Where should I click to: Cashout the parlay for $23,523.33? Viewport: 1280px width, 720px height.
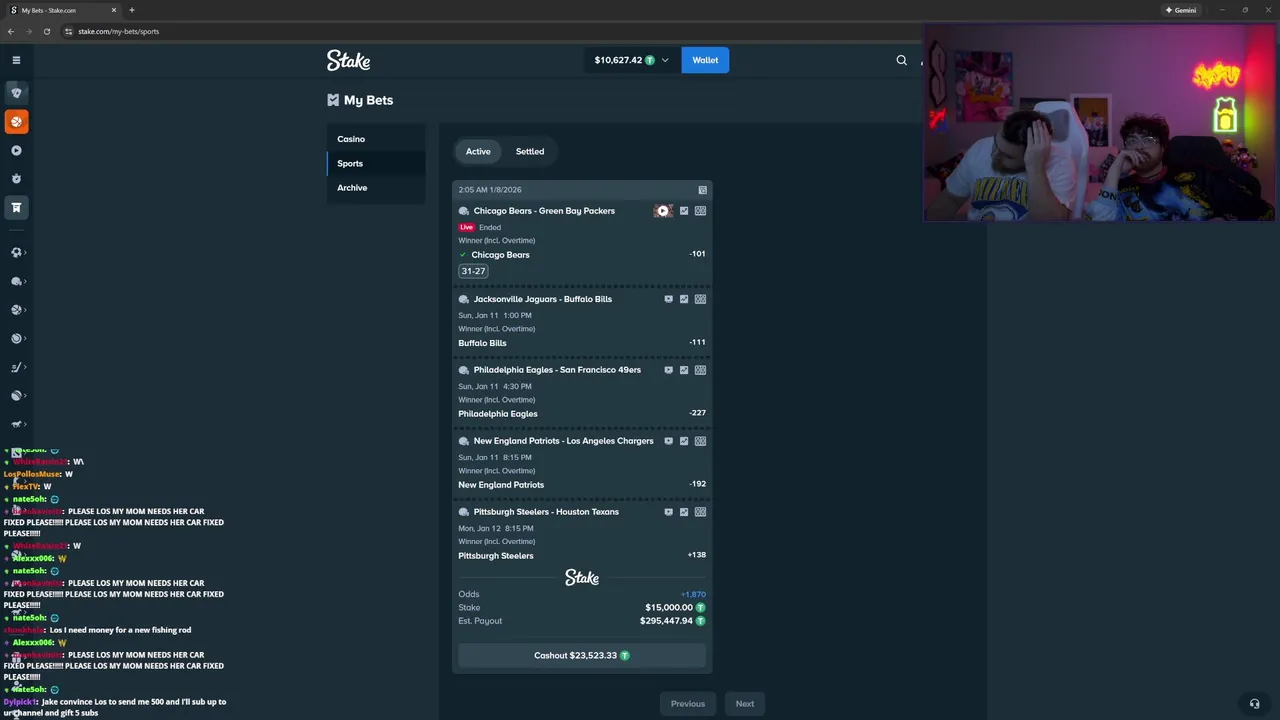582,655
